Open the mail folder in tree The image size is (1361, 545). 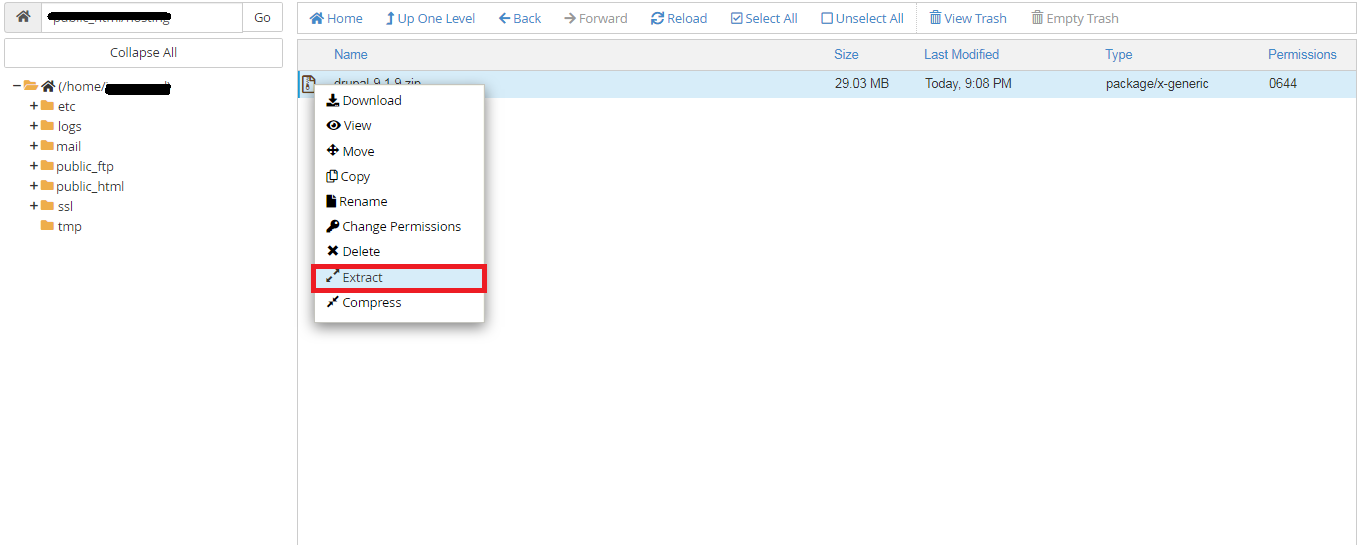61,146
